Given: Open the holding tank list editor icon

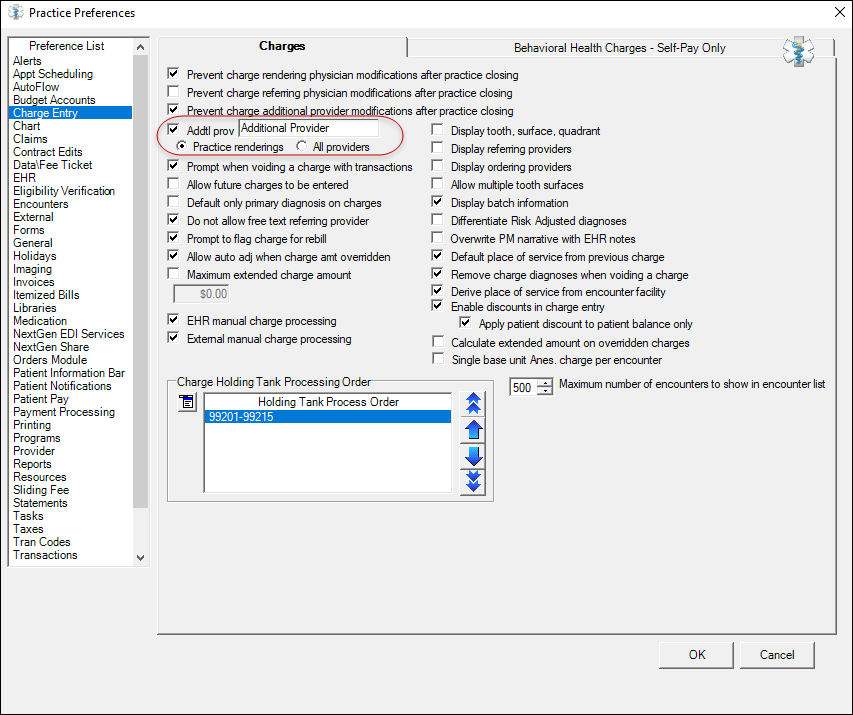Looking at the screenshot, I should tap(187, 402).
